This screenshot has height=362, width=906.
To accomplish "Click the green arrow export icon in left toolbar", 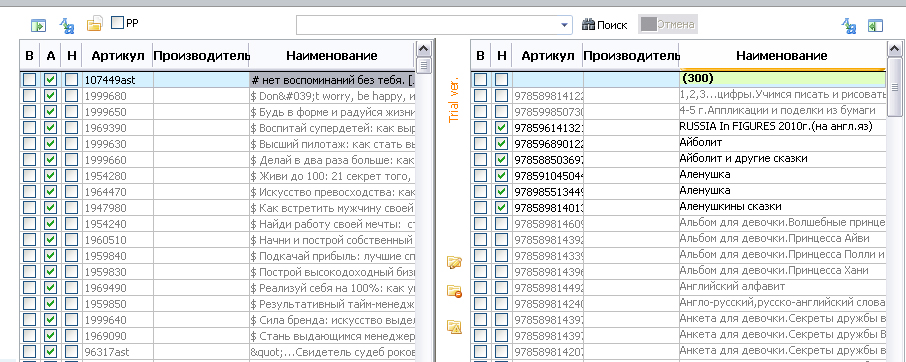I will [38, 25].
